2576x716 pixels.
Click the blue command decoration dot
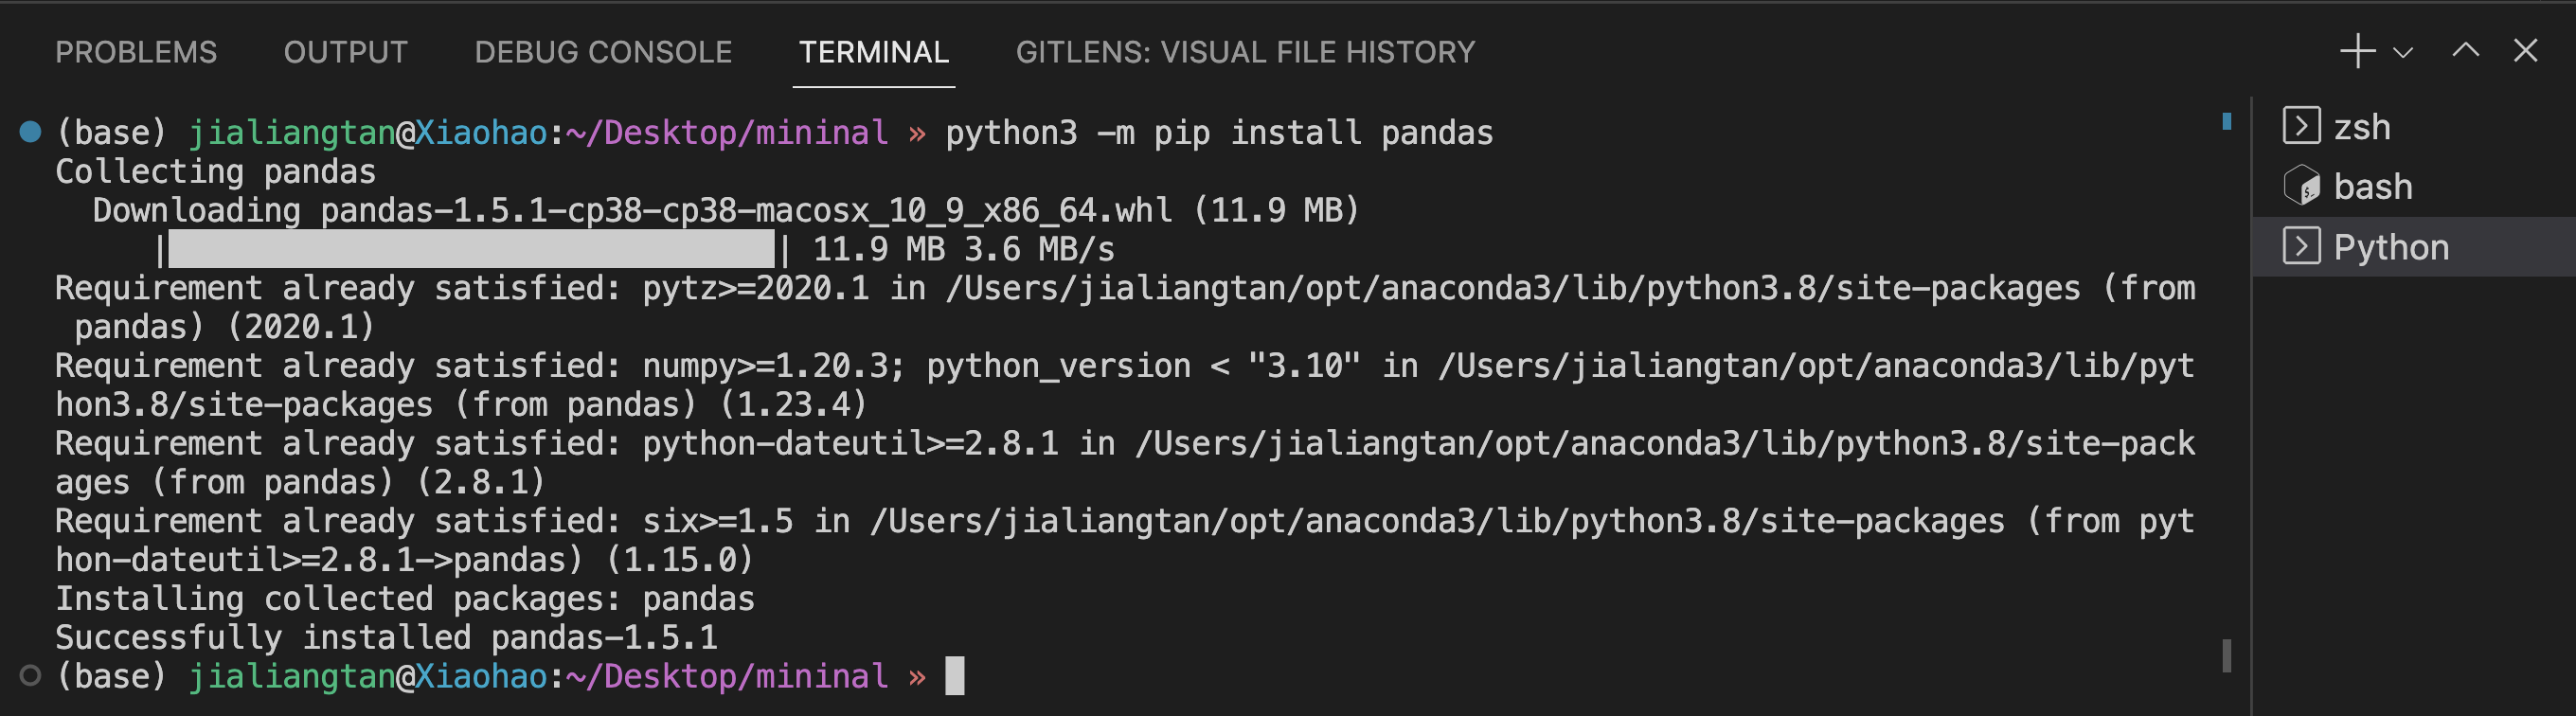point(31,132)
